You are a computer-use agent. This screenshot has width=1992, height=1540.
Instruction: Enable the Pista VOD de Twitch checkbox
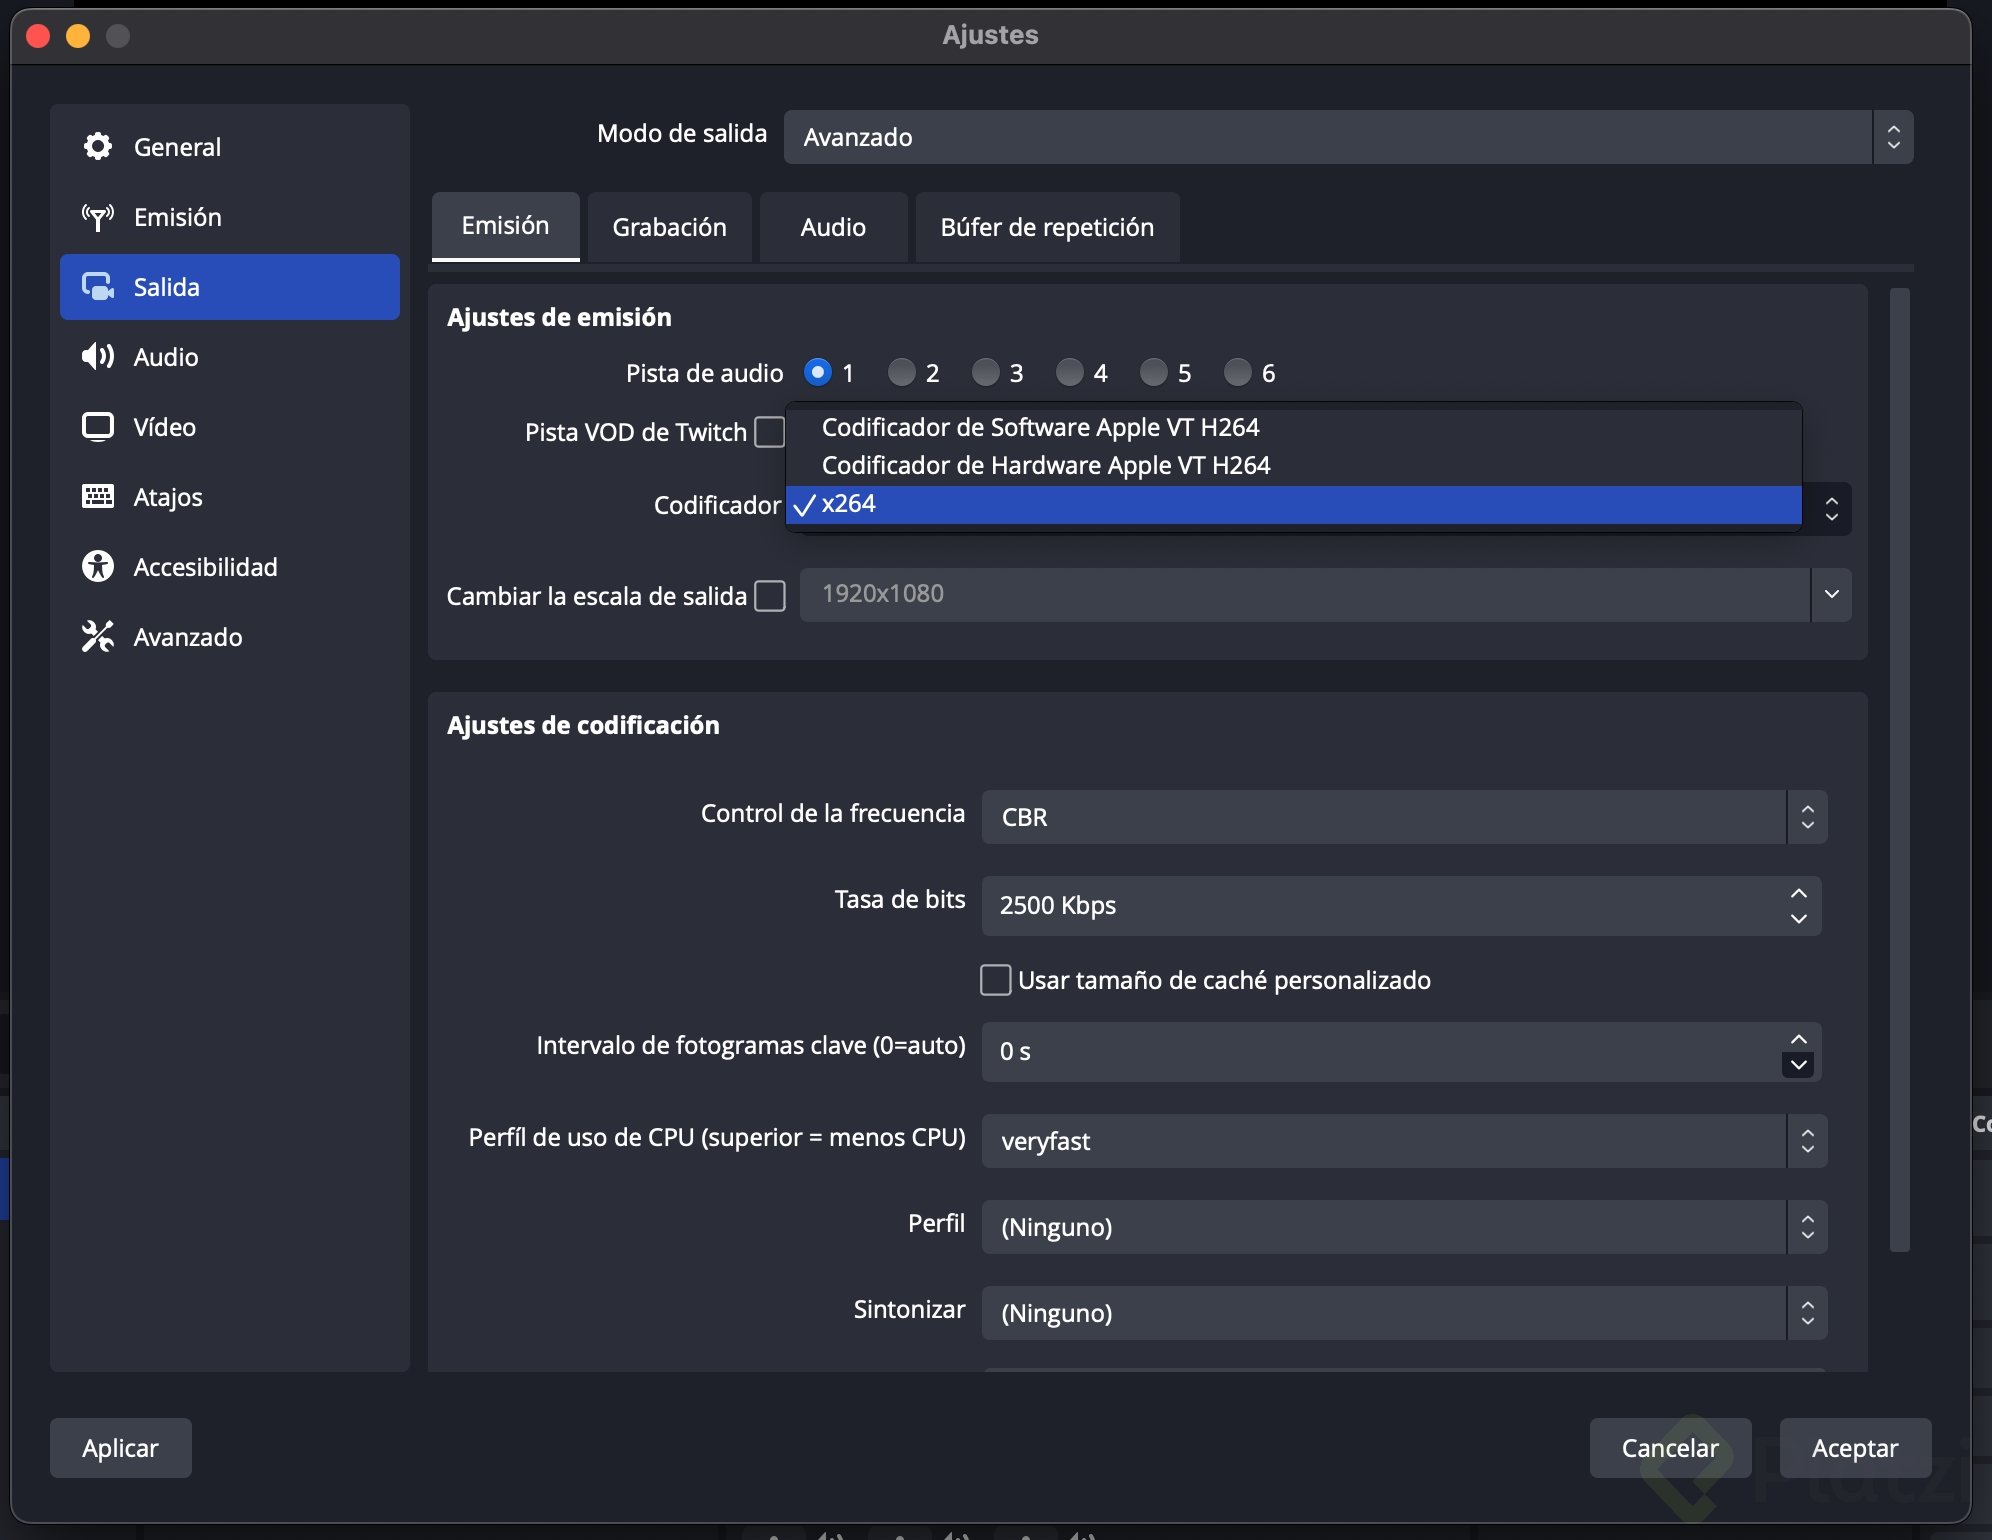pyautogui.click(x=769, y=432)
